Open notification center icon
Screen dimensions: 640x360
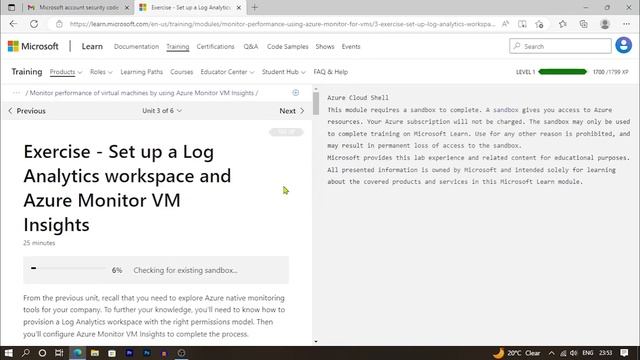[624, 353]
